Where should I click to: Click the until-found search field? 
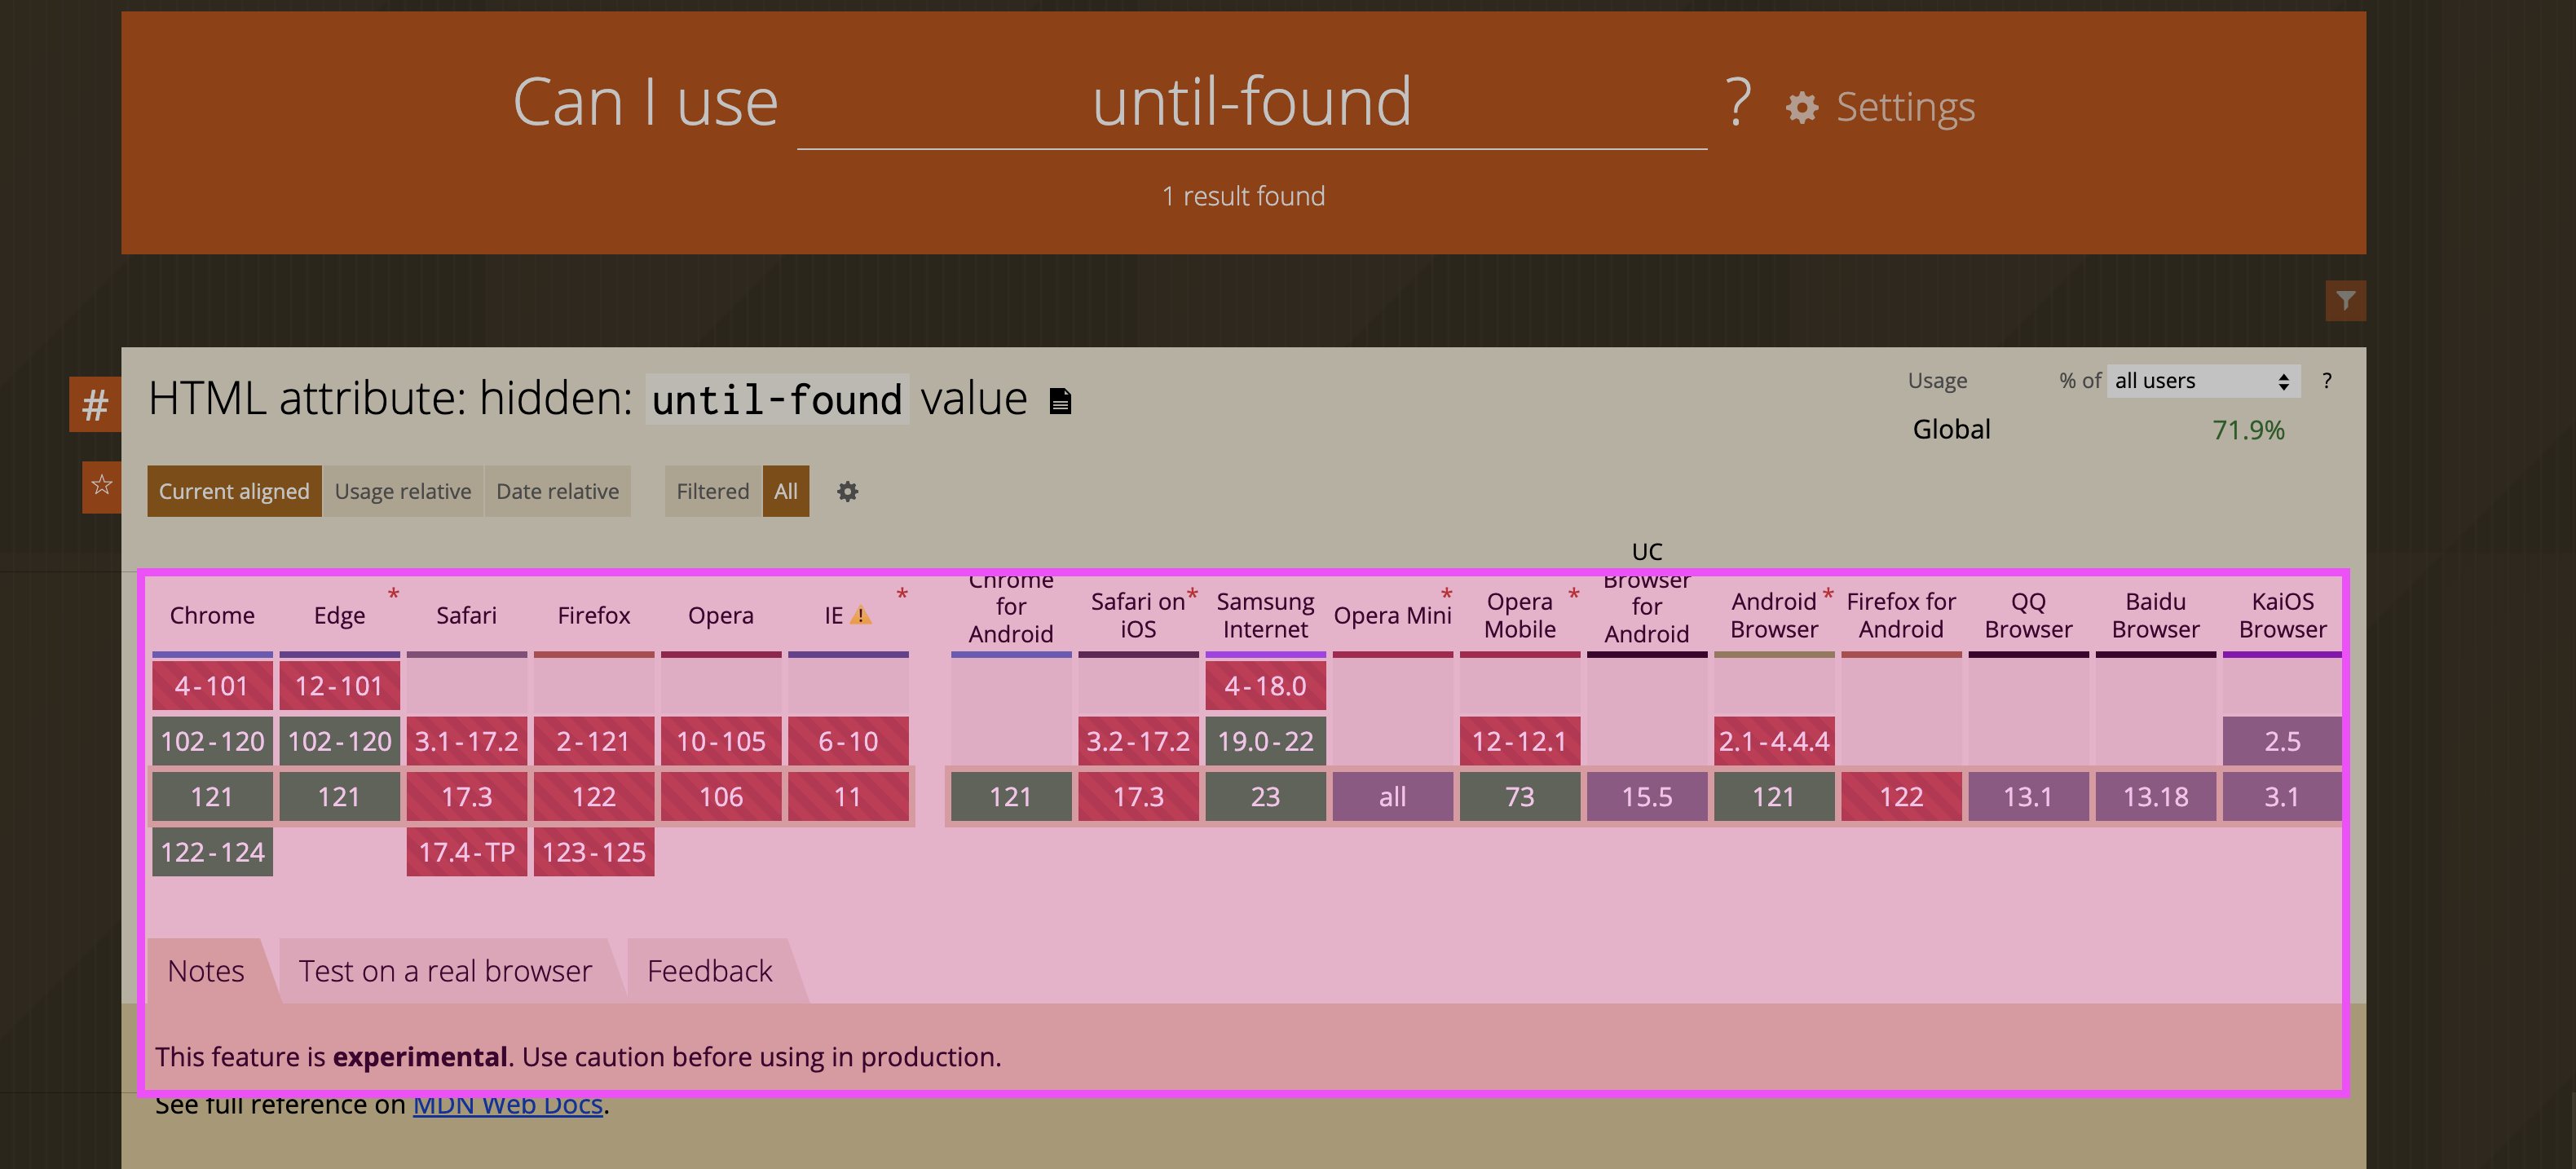(1251, 103)
